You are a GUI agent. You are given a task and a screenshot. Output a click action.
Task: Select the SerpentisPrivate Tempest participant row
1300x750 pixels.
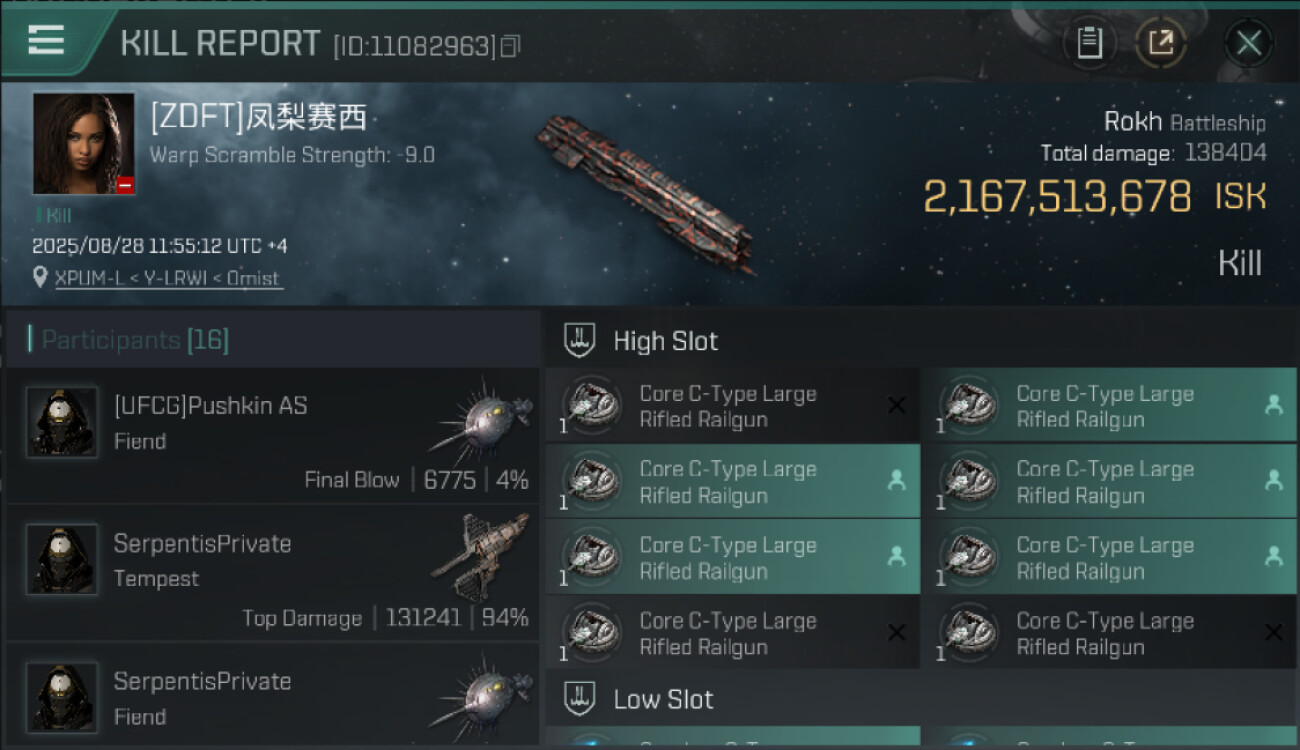pyautogui.click(x=272, y=573)
